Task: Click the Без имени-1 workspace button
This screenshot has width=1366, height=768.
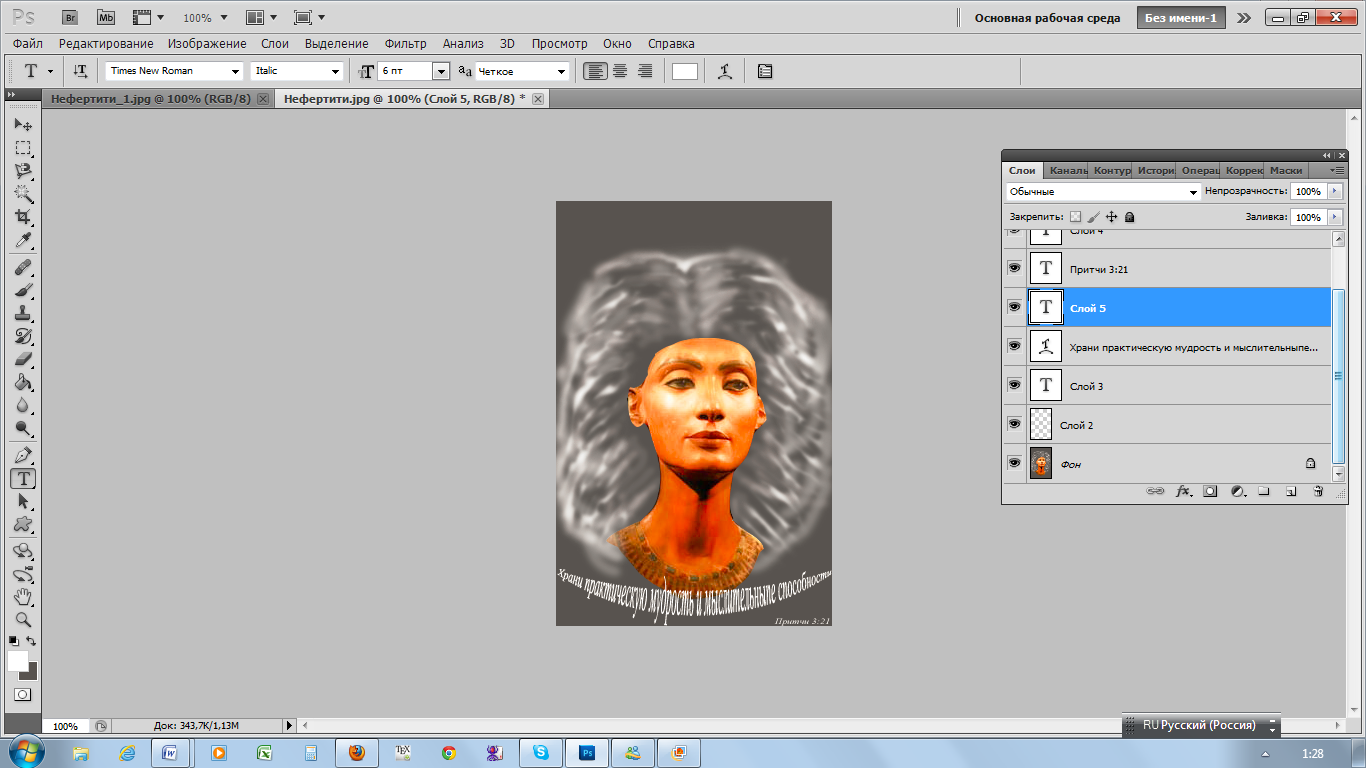Action: click(x=1181, y=18)
